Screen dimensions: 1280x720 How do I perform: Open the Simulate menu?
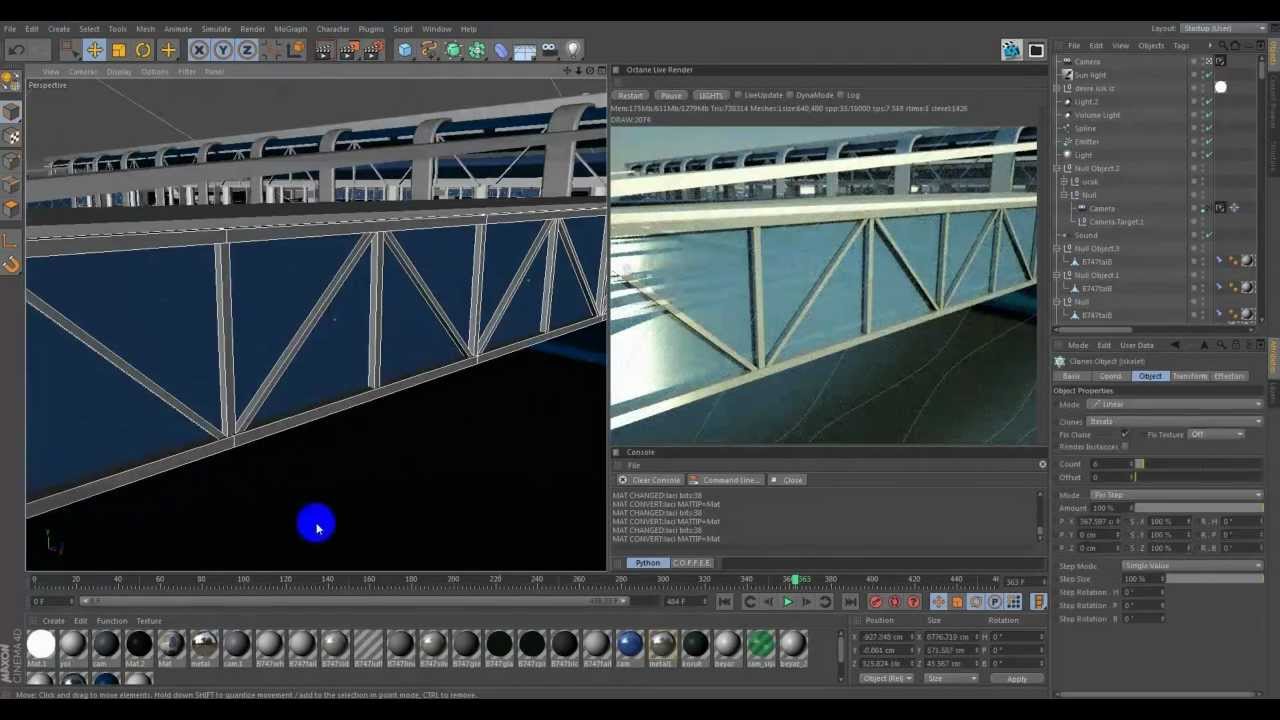[x=216, y=29]
